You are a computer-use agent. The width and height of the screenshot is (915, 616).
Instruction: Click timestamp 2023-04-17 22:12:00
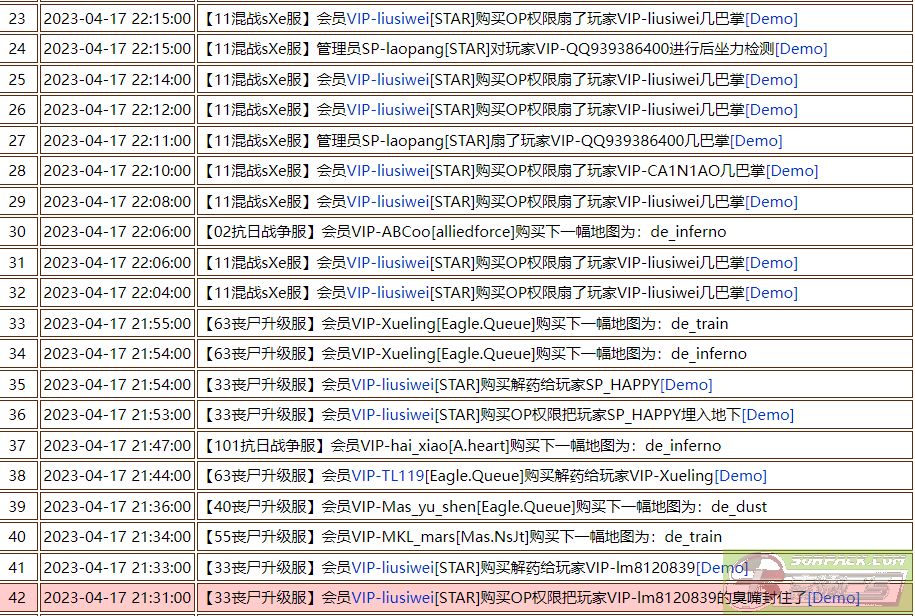coord(117,110)
